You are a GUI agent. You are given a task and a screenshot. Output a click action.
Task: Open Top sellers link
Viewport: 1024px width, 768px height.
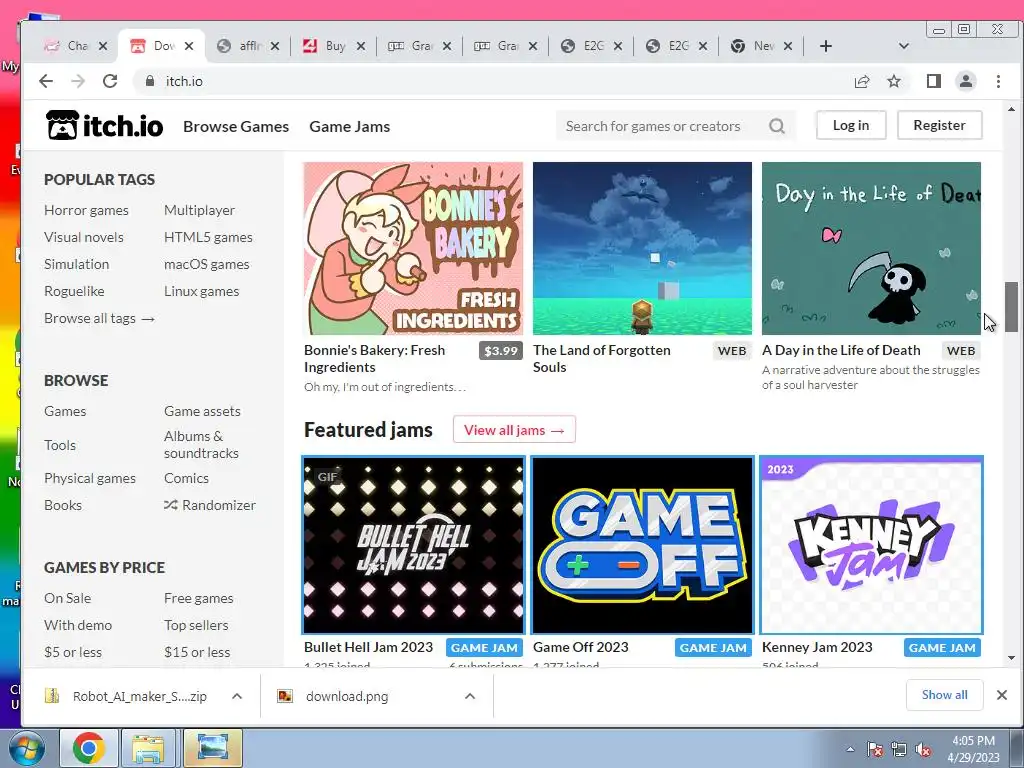[x=196, y=625]
